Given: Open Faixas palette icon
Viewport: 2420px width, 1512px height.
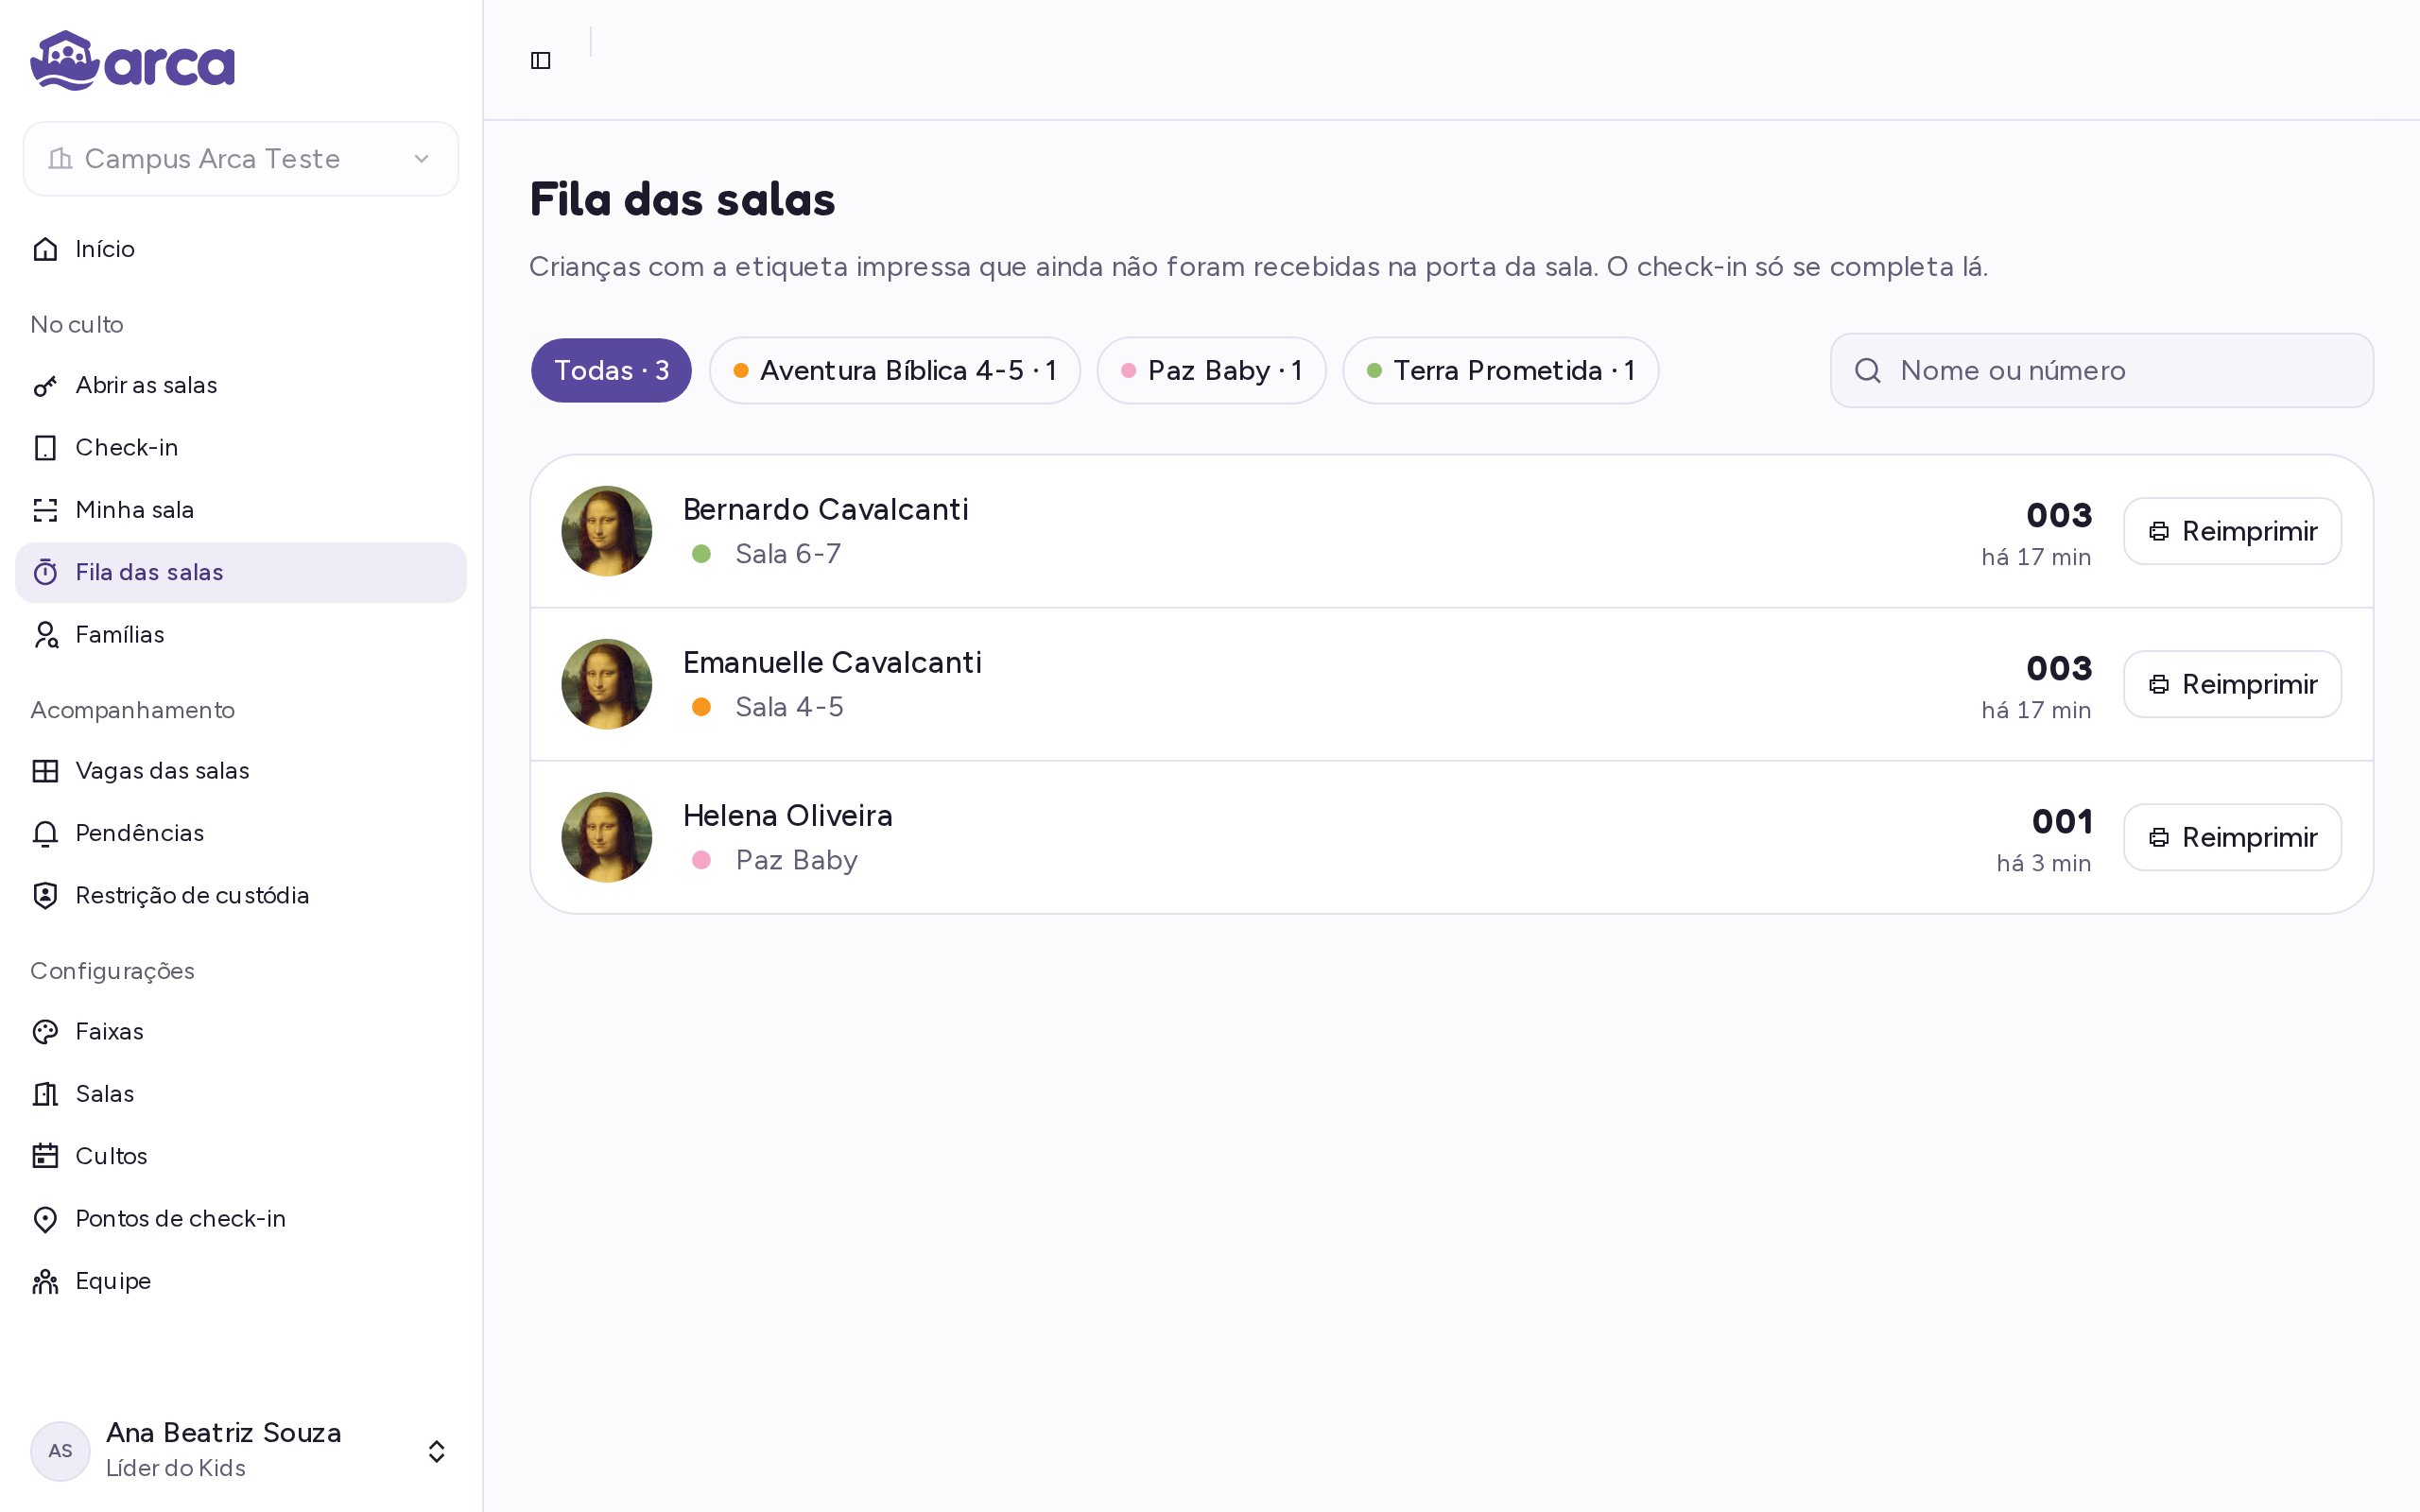Looking at the screenshot, I should tap(45, 1032).
